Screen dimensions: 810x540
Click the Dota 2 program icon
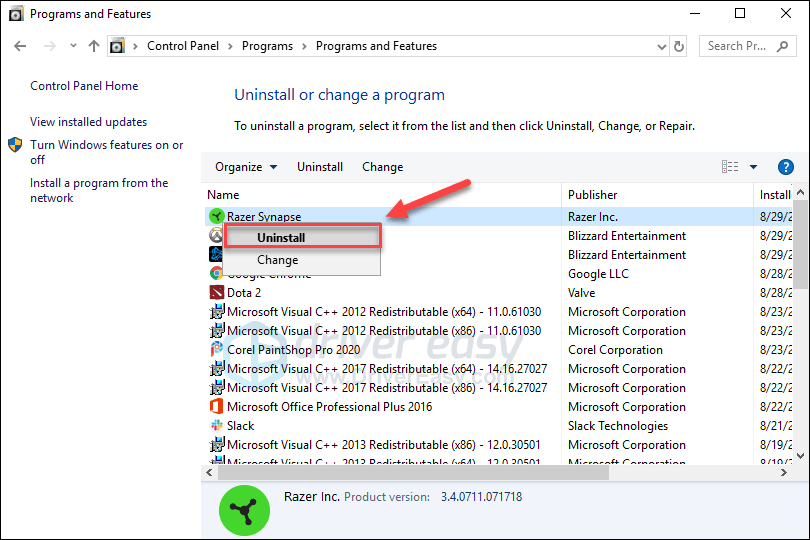[x=216, y=292]
